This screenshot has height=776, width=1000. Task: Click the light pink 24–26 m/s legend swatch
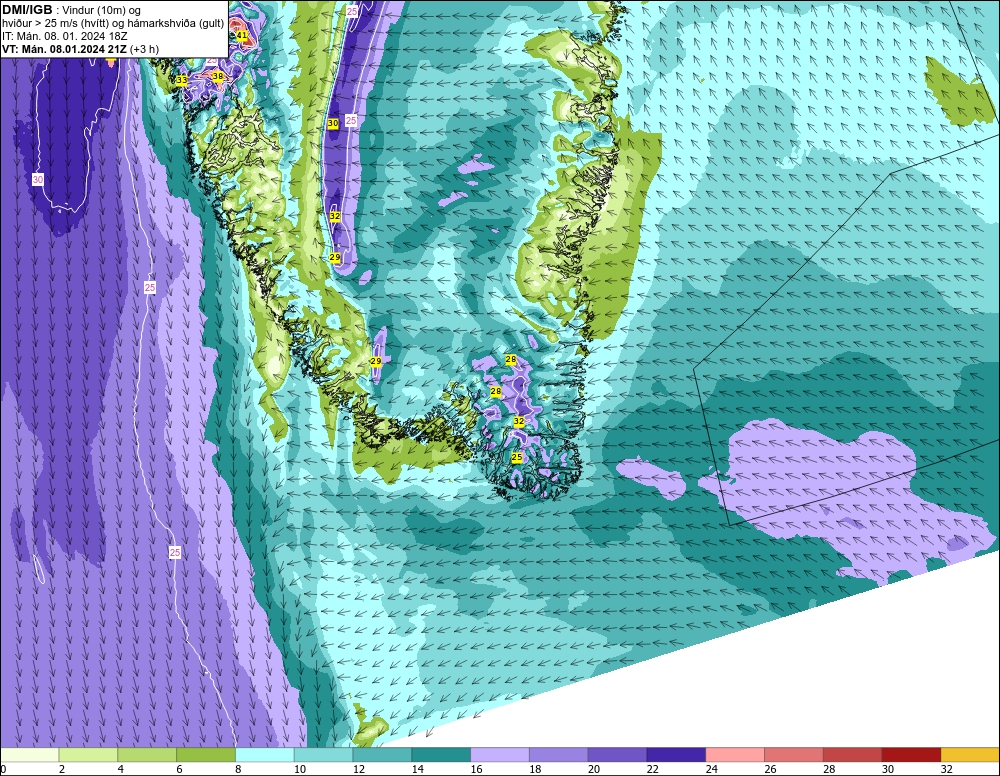(735, 756)
